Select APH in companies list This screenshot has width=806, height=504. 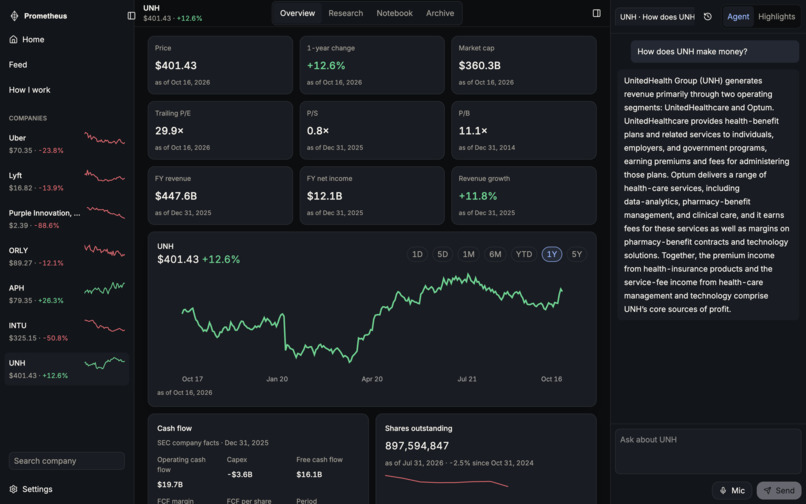(x=67, y=294)
